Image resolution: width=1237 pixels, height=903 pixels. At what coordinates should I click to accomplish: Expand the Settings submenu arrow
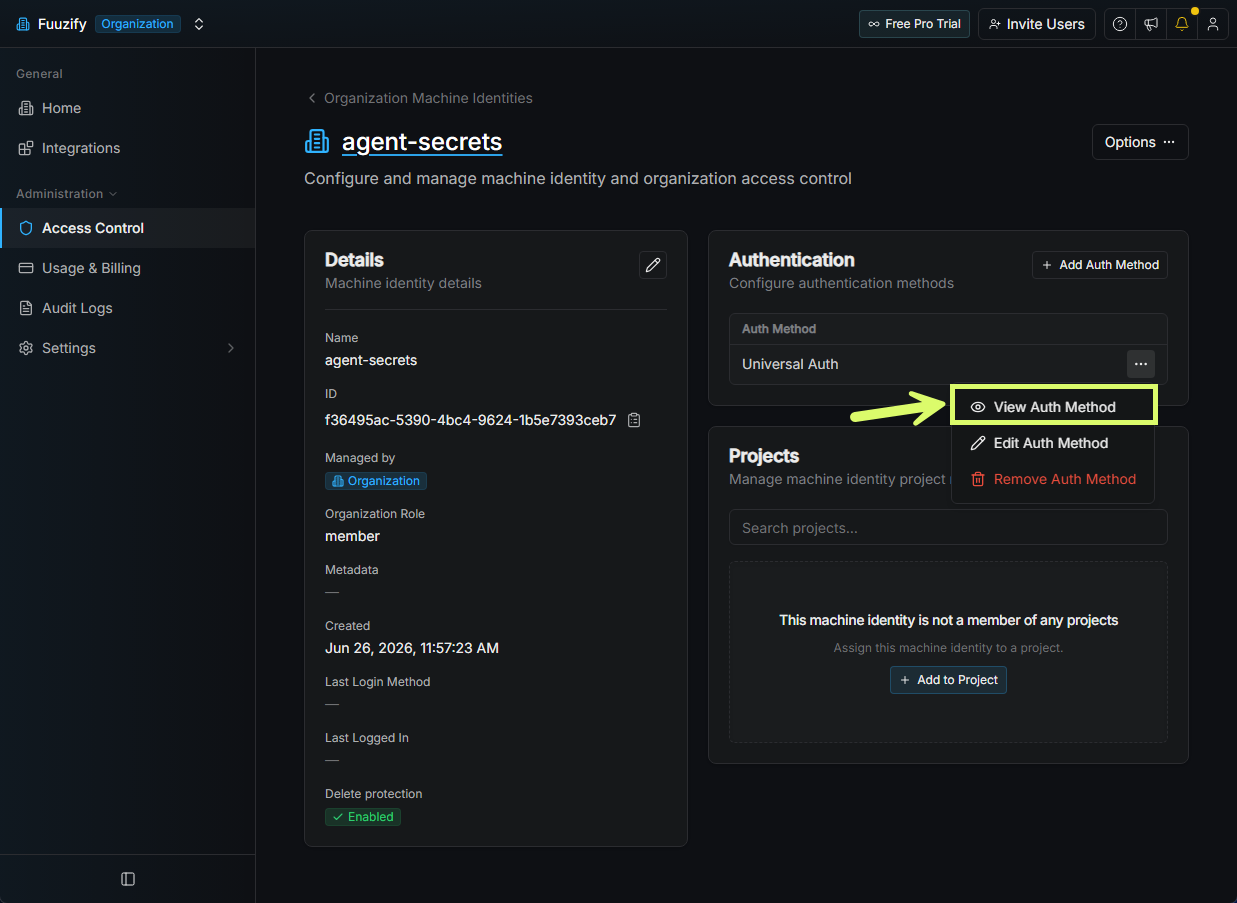[x=231, y=348]
